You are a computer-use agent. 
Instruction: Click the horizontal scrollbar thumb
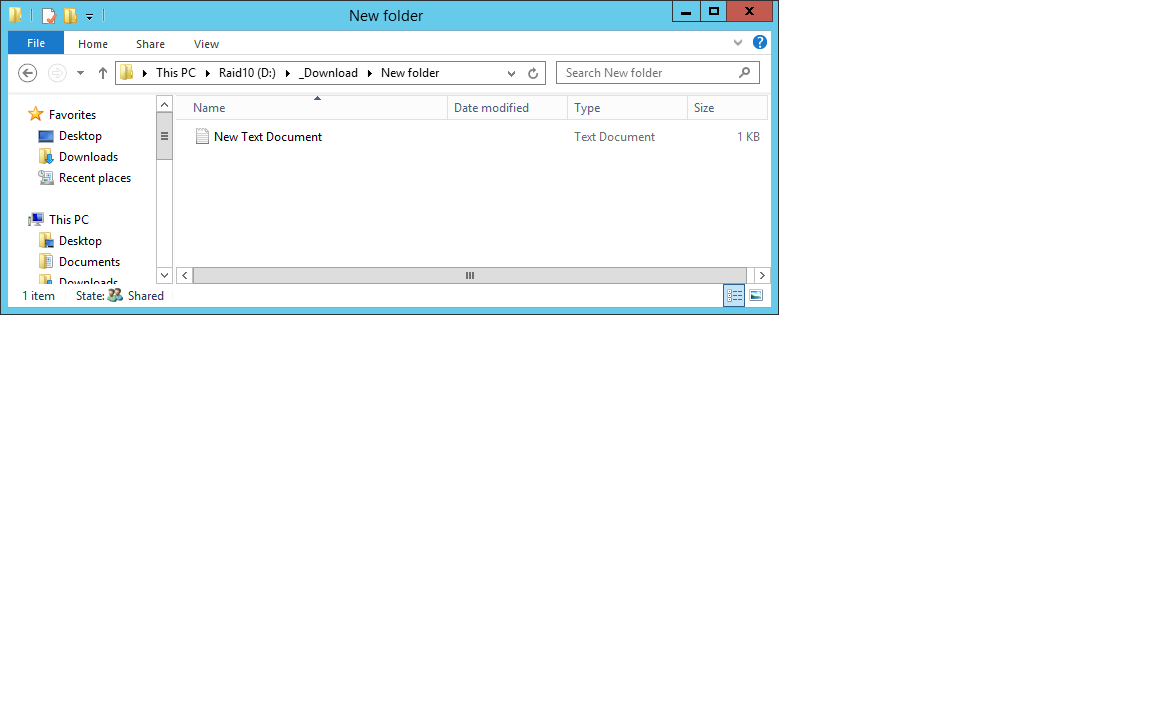[x=469, y=276]
